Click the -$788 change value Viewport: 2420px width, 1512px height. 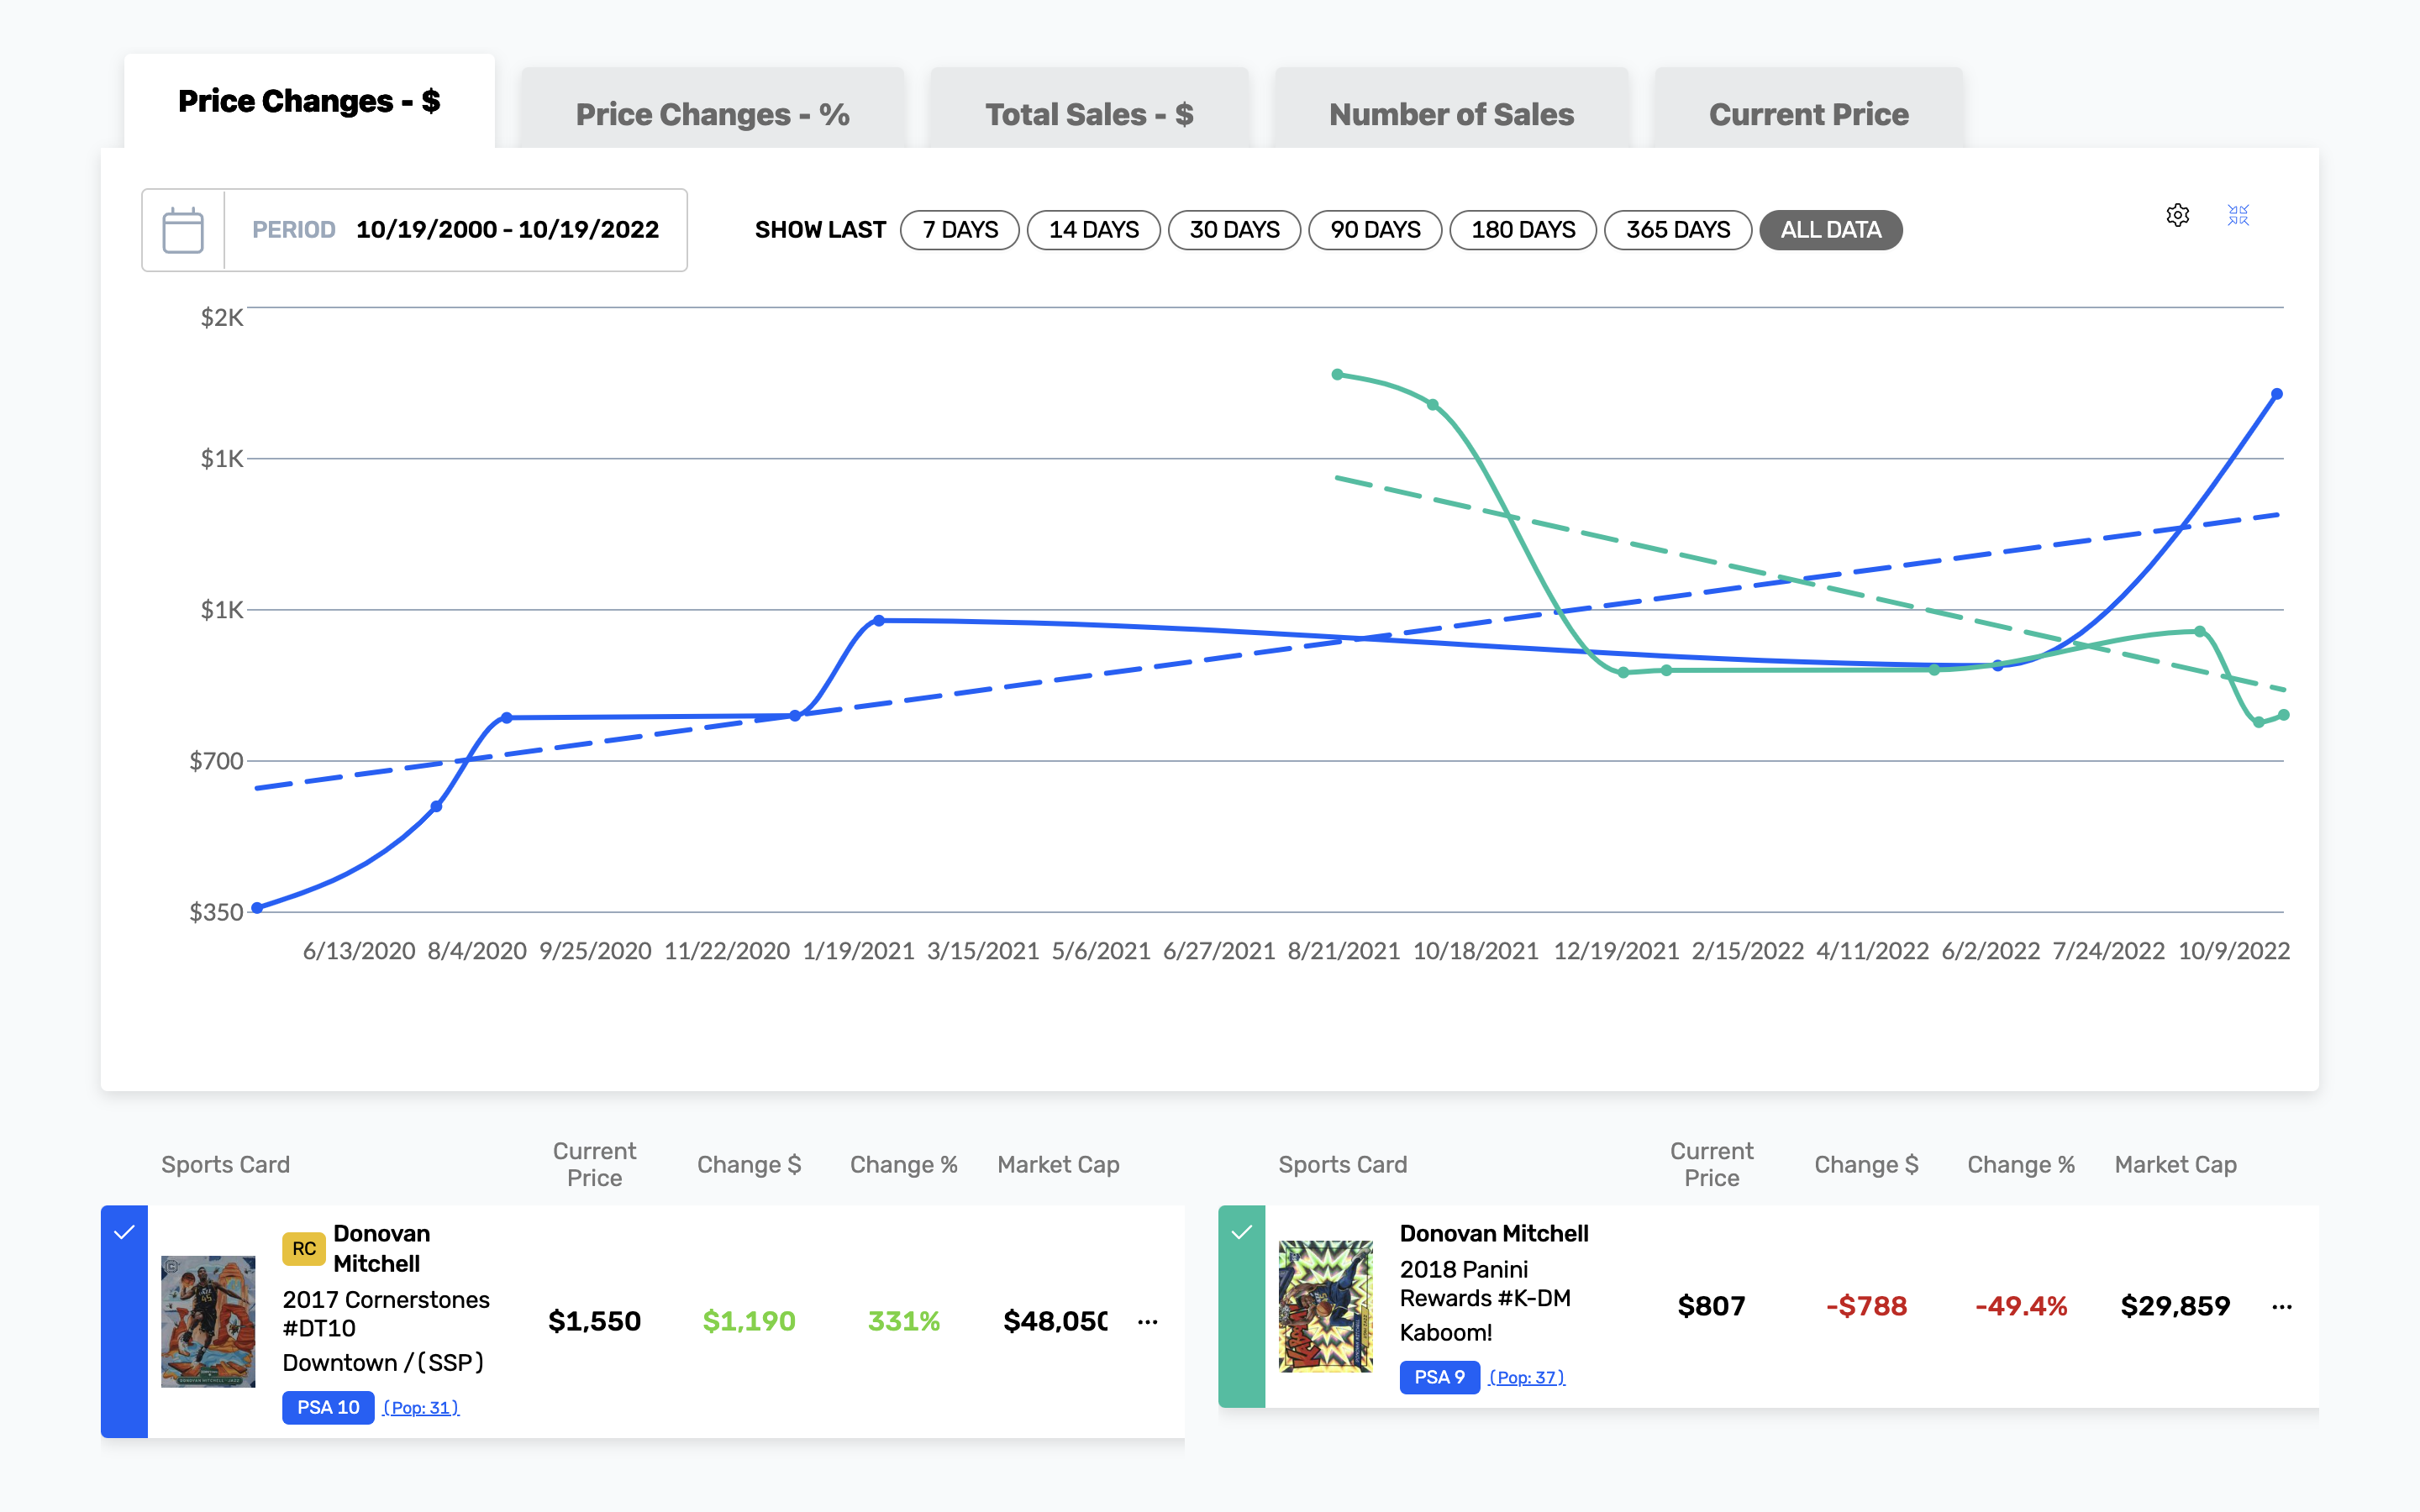pyautogui.click(x=1866, y=1307)
